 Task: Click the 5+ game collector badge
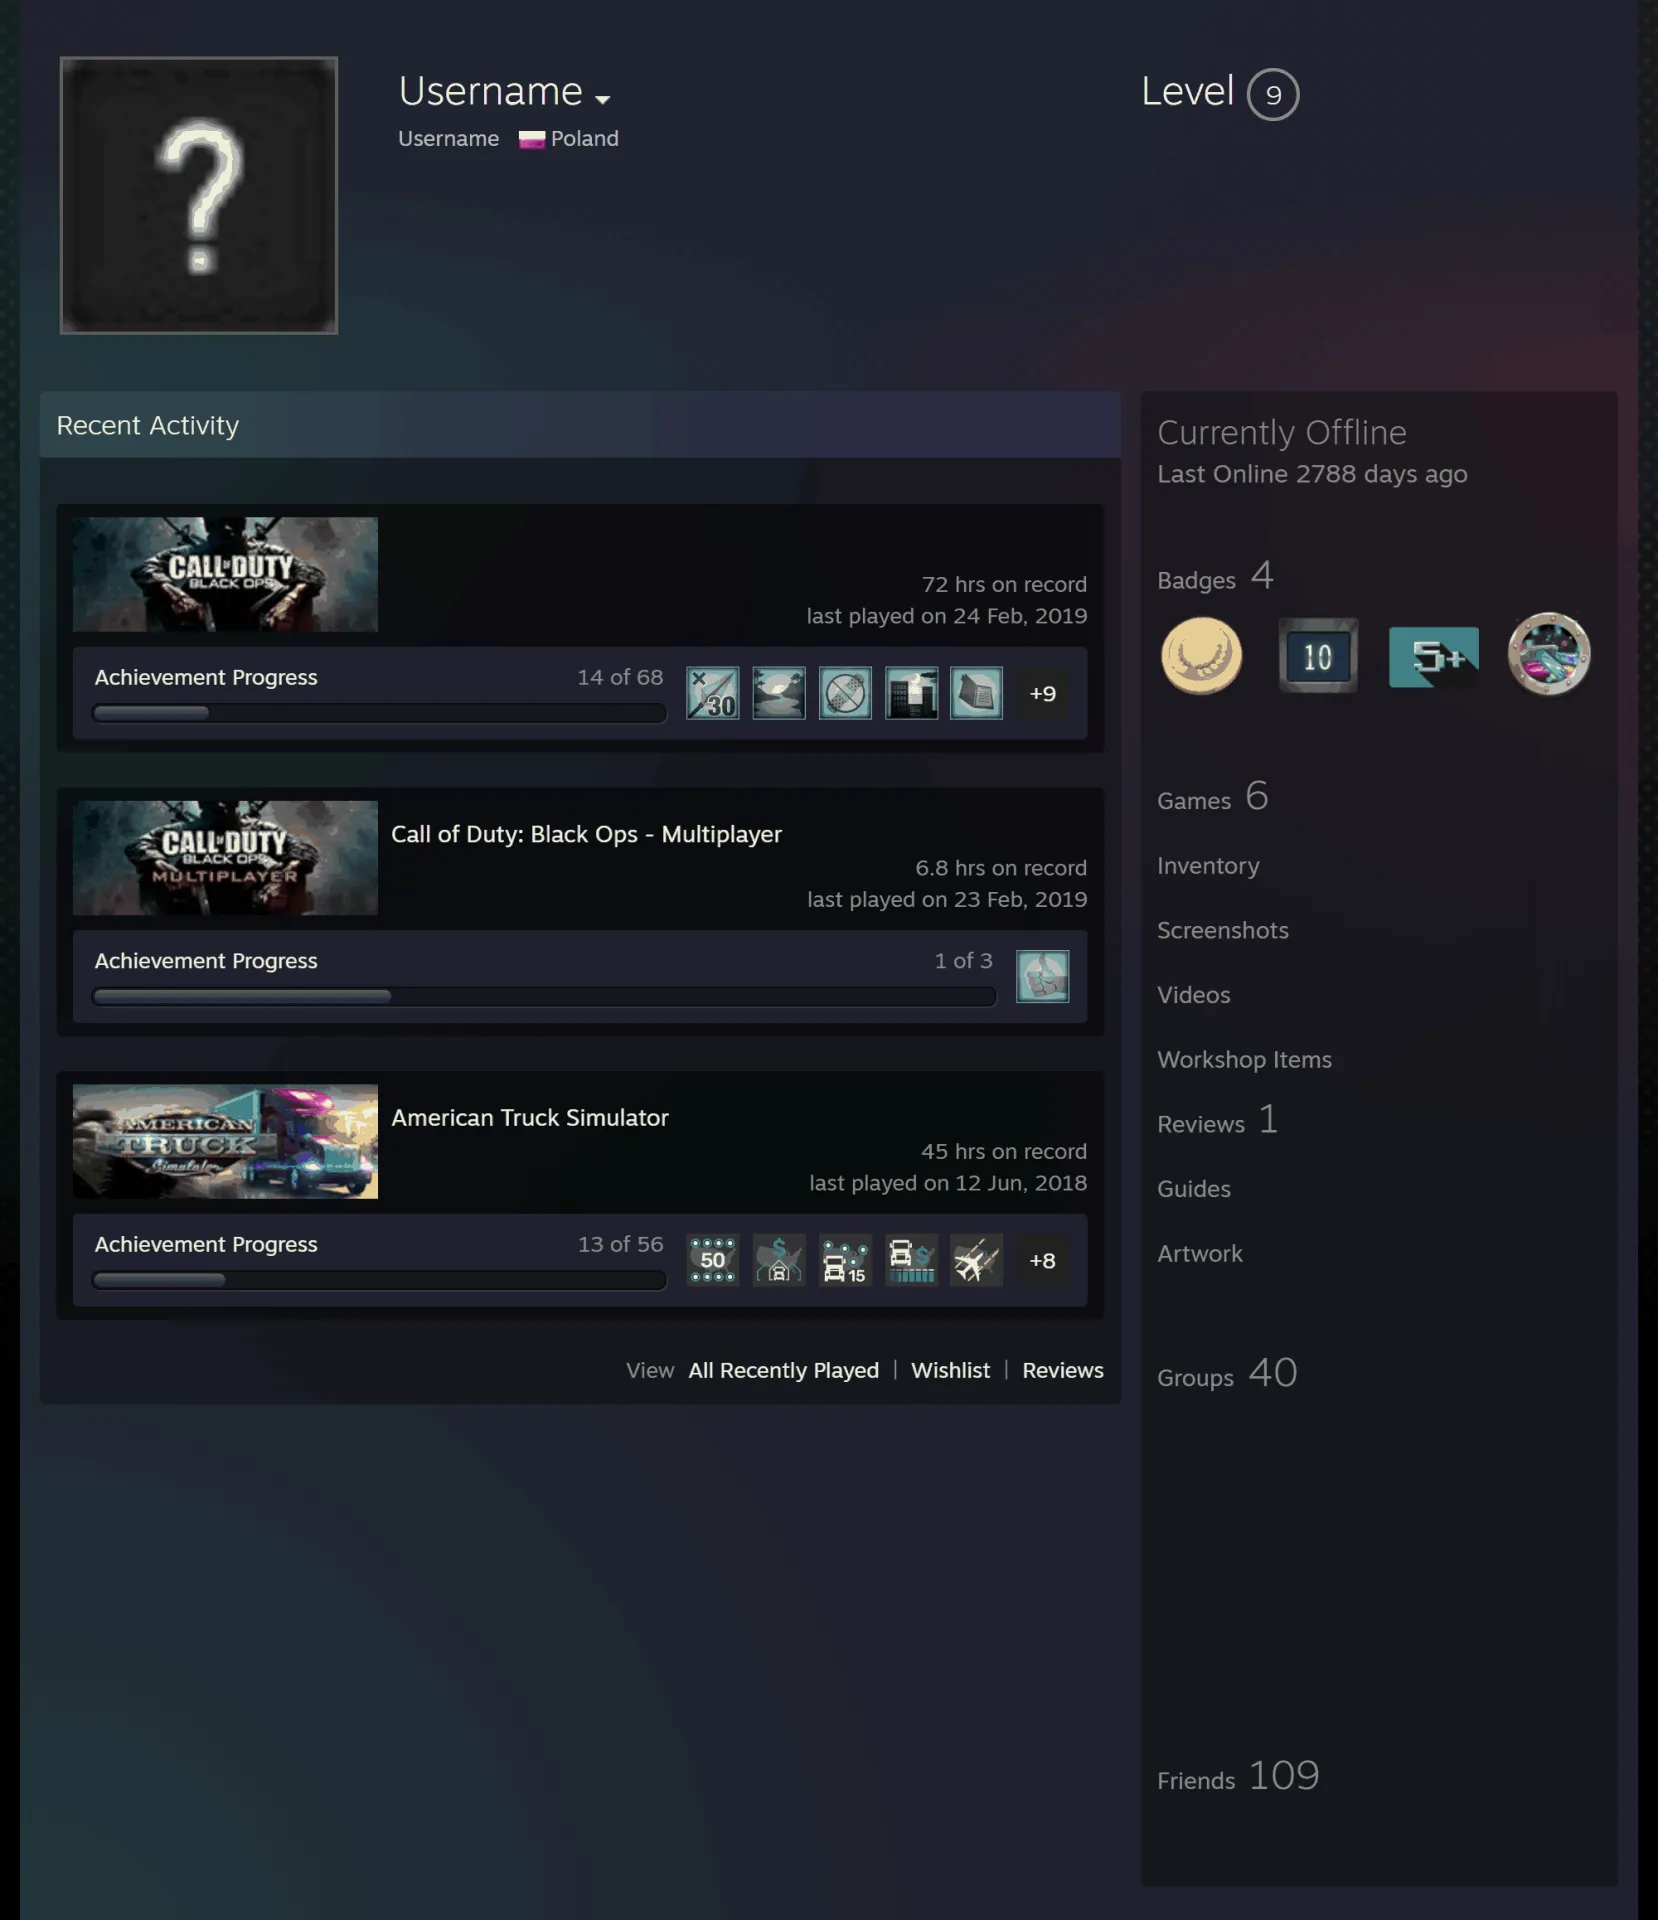click(x=1434, y=657)
